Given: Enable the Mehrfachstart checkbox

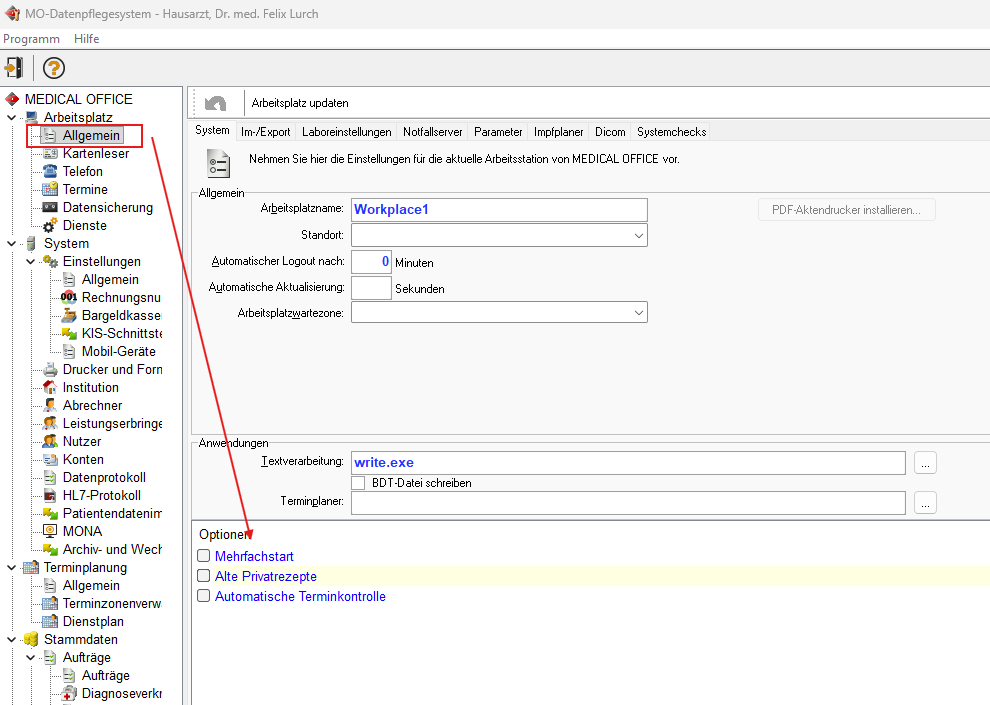Looking at the screenshot, I should coord(204,556).
